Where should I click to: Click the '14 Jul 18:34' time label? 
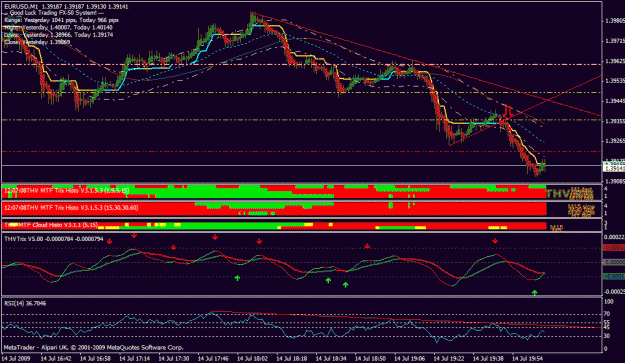coord(331,358)
